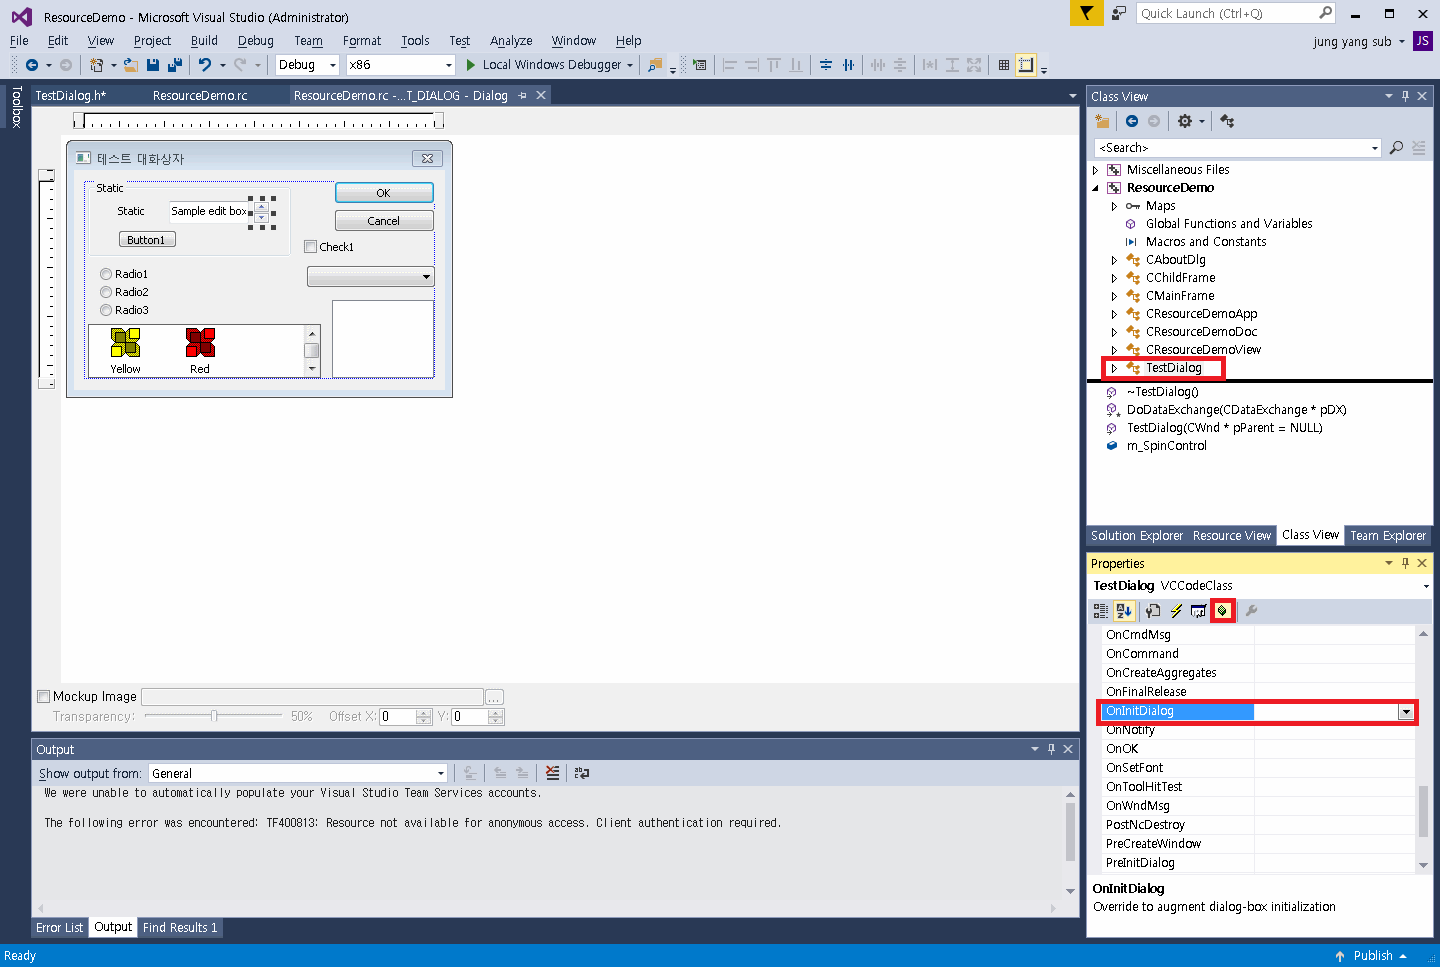This screenshot has height=967, width=1440.
Task: Click the OK button in dialog
Action: coord(384,193)
